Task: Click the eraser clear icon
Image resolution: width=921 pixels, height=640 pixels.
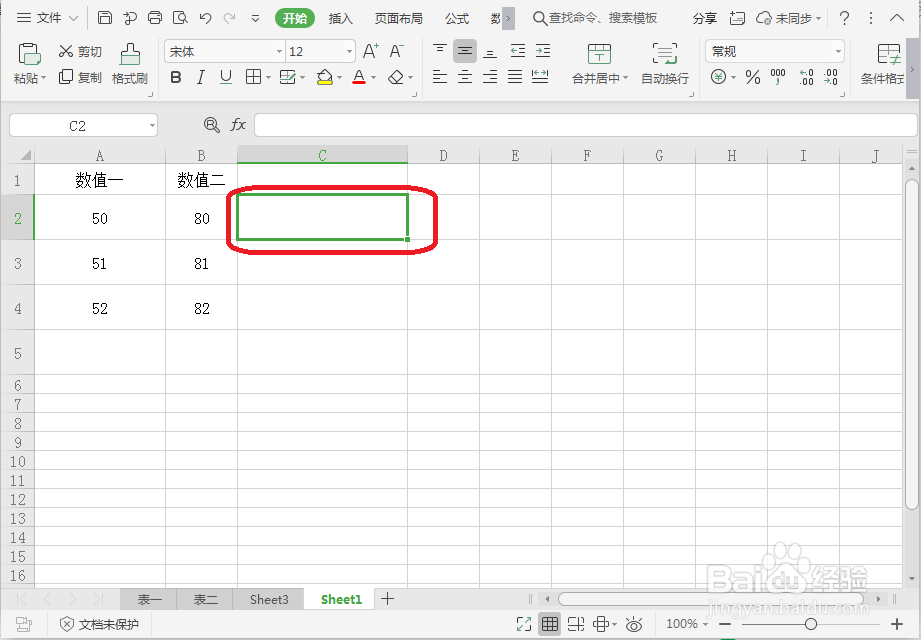Action: click(x=396, y=77)
